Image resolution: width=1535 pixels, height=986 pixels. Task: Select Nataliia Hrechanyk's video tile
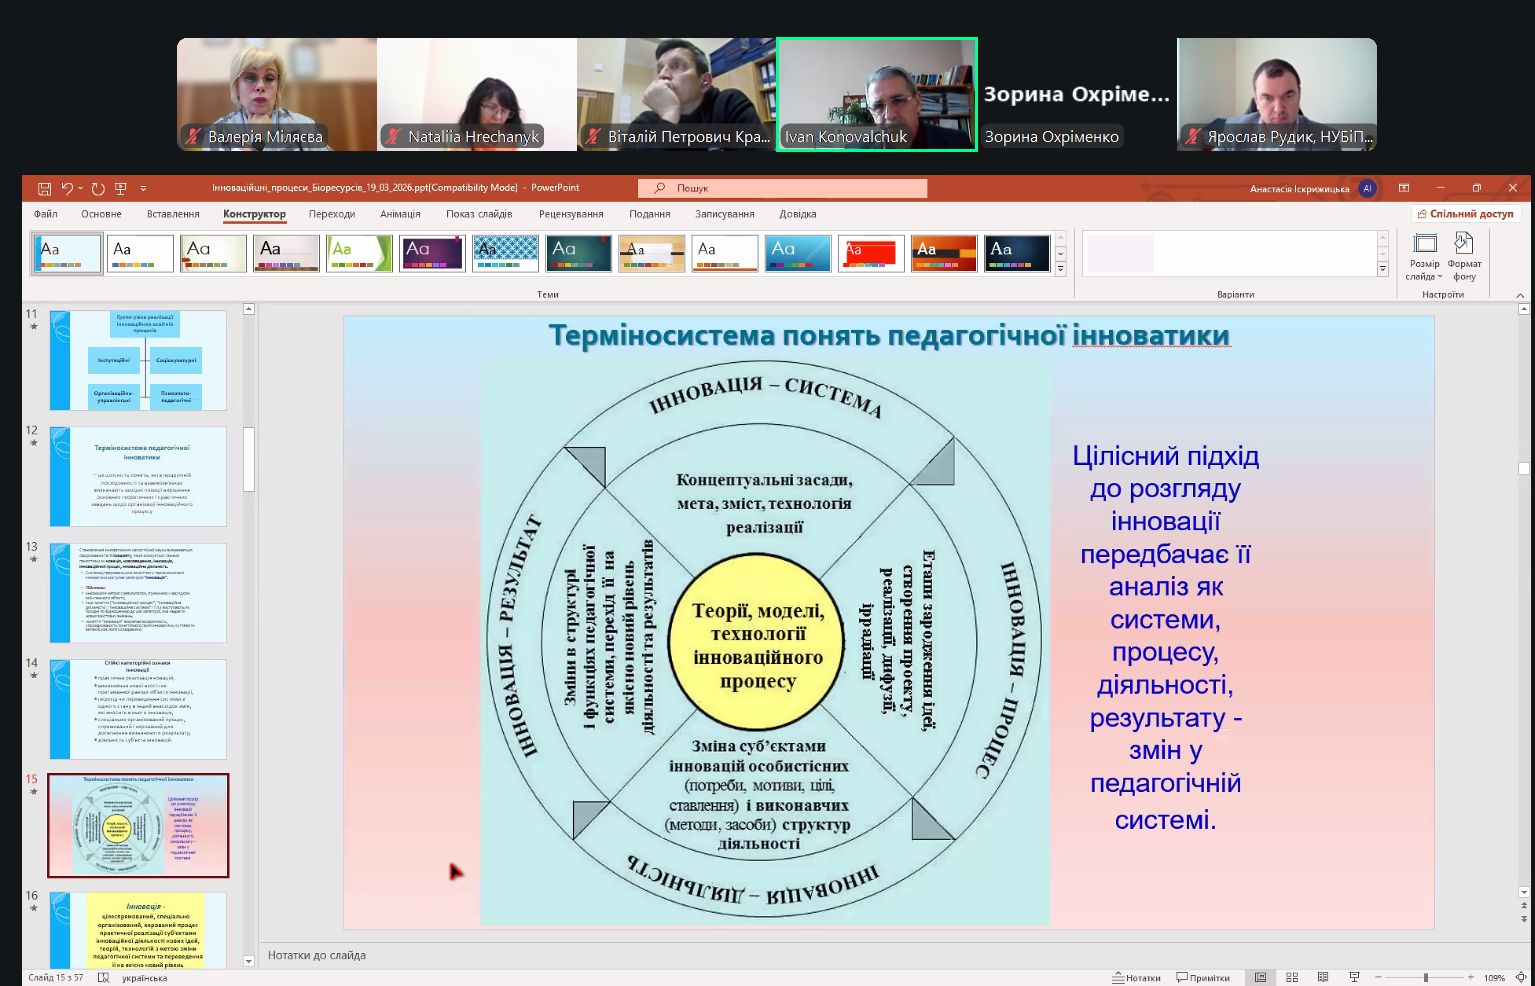[x=477, y=95]
